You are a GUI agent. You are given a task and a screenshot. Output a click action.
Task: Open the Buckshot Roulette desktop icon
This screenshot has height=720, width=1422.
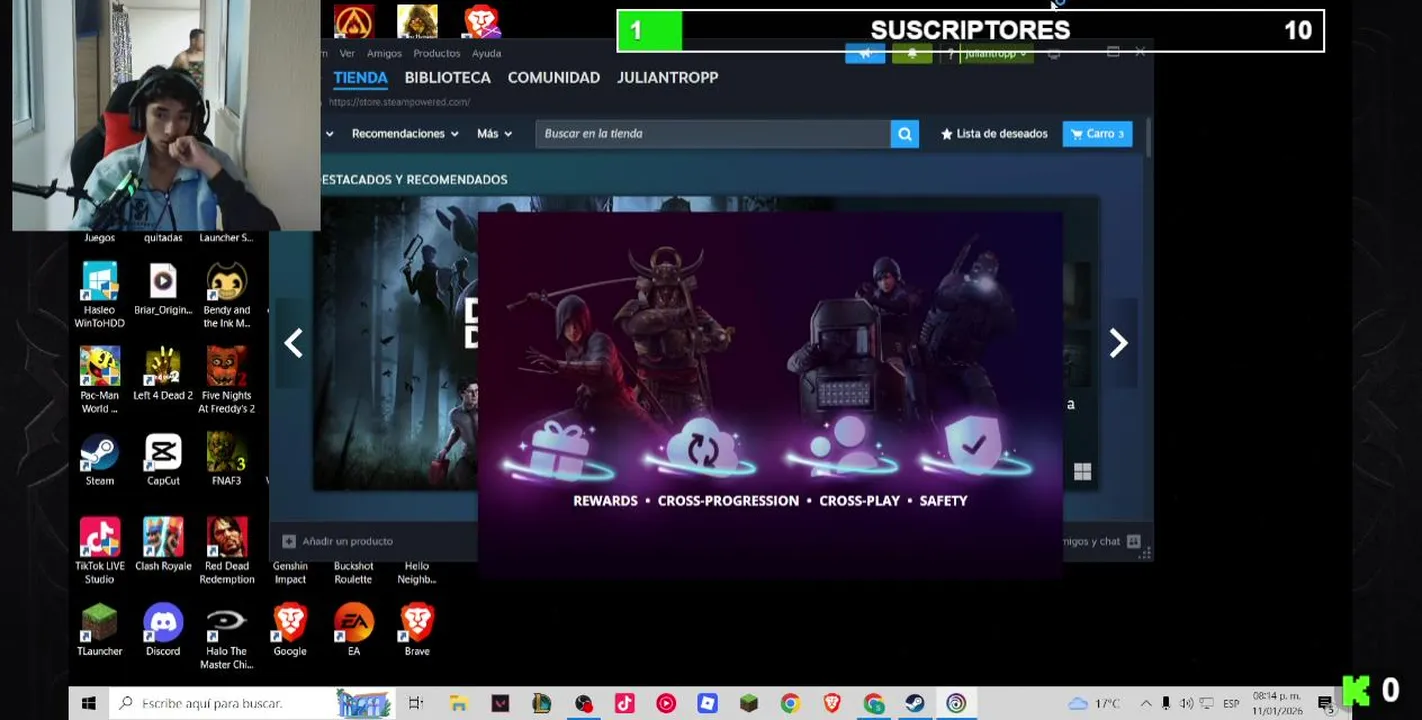coord(353,572)
